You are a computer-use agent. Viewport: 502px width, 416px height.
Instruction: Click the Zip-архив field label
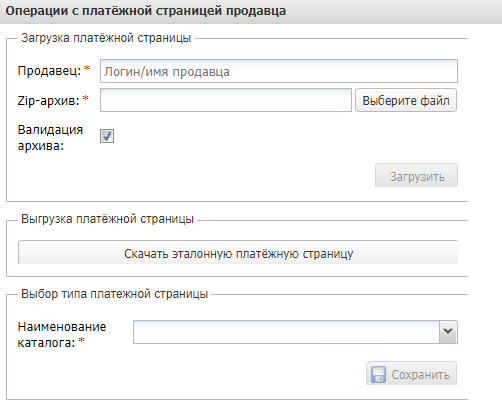(49, 100)
